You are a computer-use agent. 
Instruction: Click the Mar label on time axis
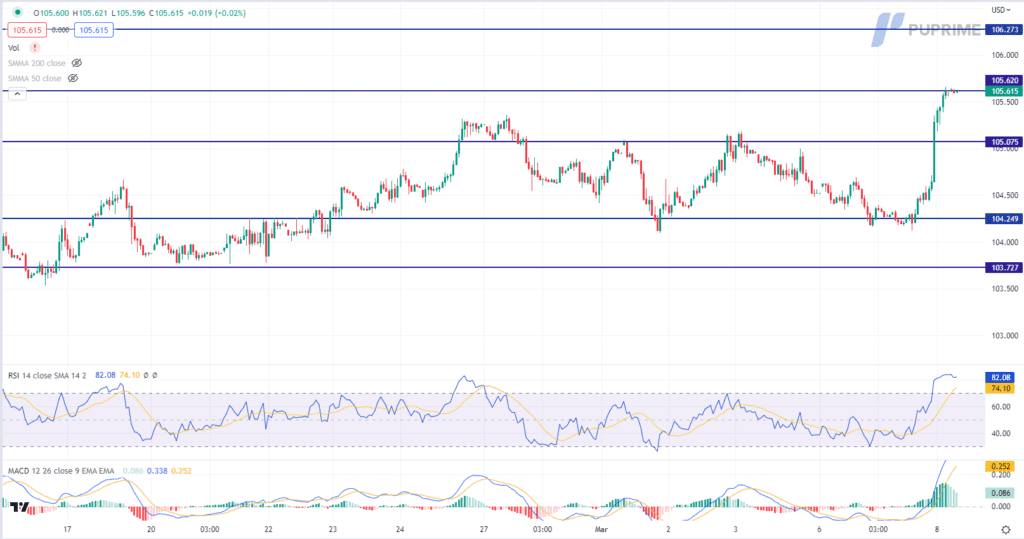[x=601, y=529]
